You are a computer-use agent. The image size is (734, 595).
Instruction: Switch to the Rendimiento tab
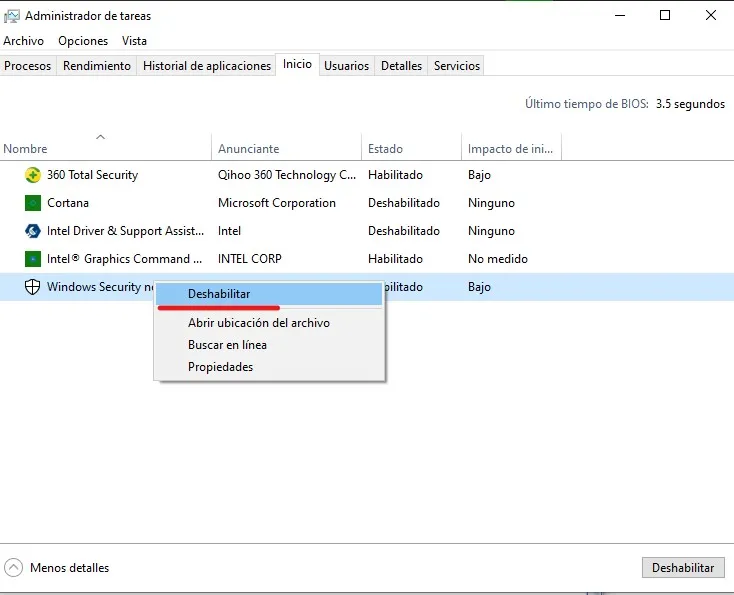(x=97, y=66)
